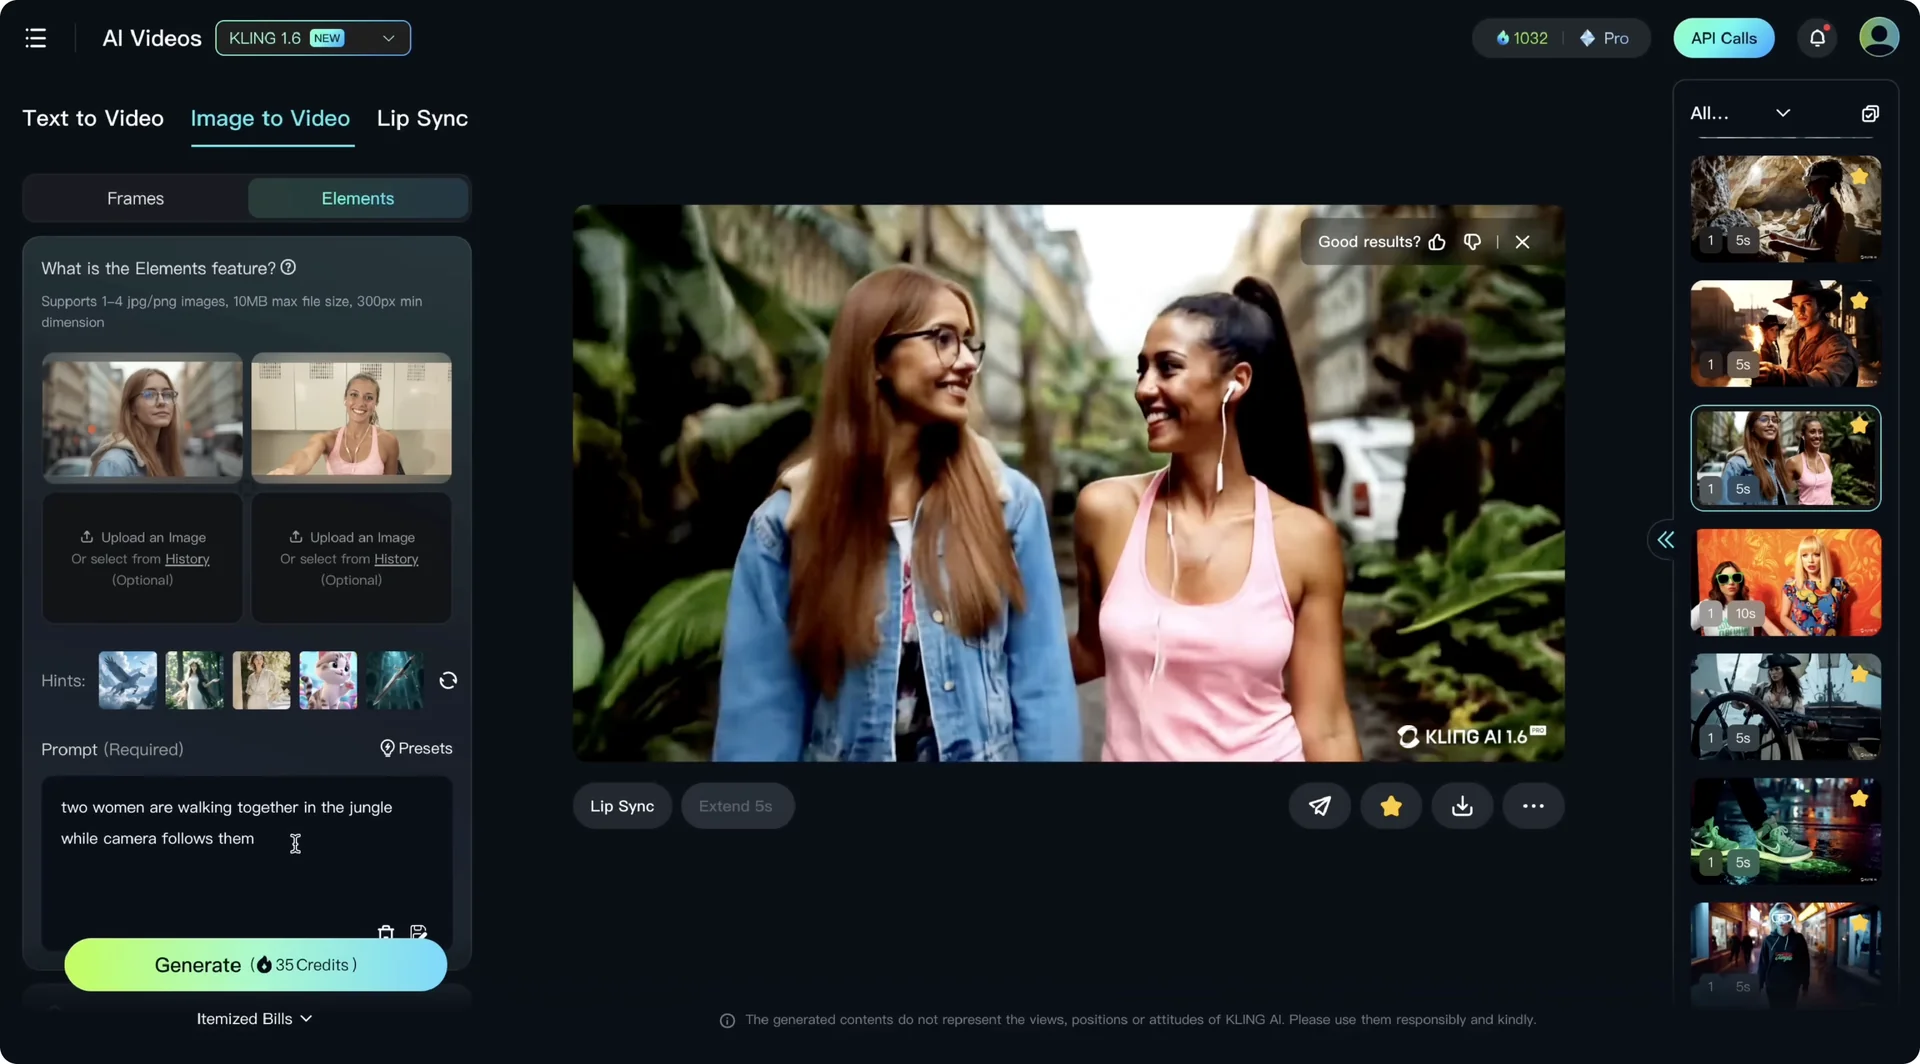
Task: Unfavorite the video by clicking the star
Action: point(1390,805)
